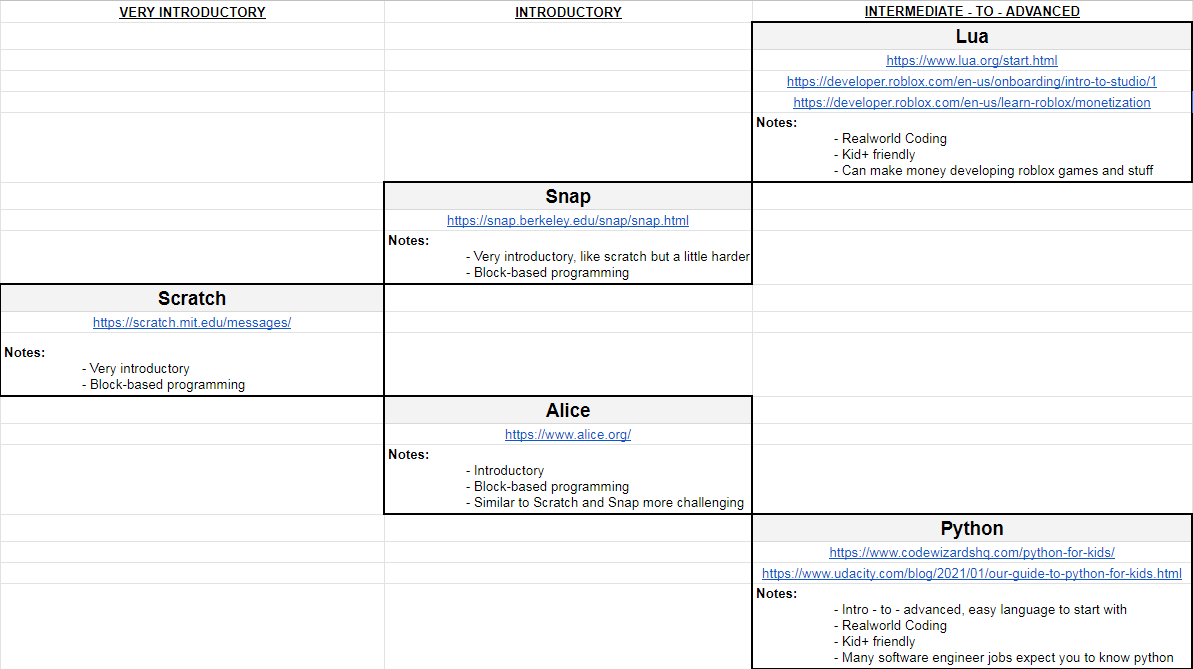Select the roblox games money note

tap(996, 171)
